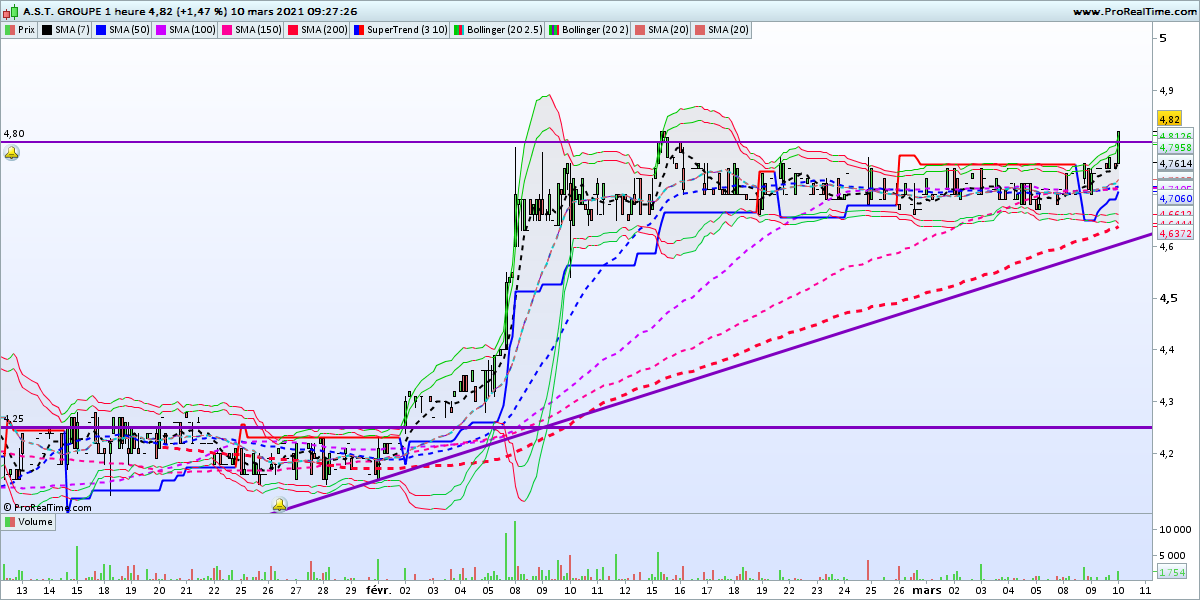Click the pink SMA (150) color swatch
The image size is (1200, 600).
click(228, 30)
